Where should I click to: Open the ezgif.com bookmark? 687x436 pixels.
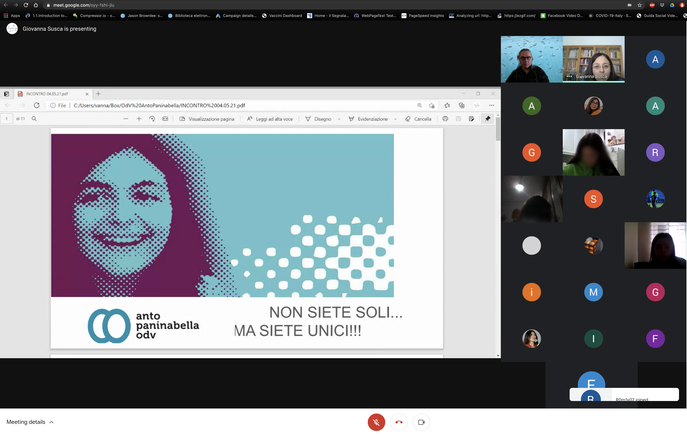coord(516,15)
